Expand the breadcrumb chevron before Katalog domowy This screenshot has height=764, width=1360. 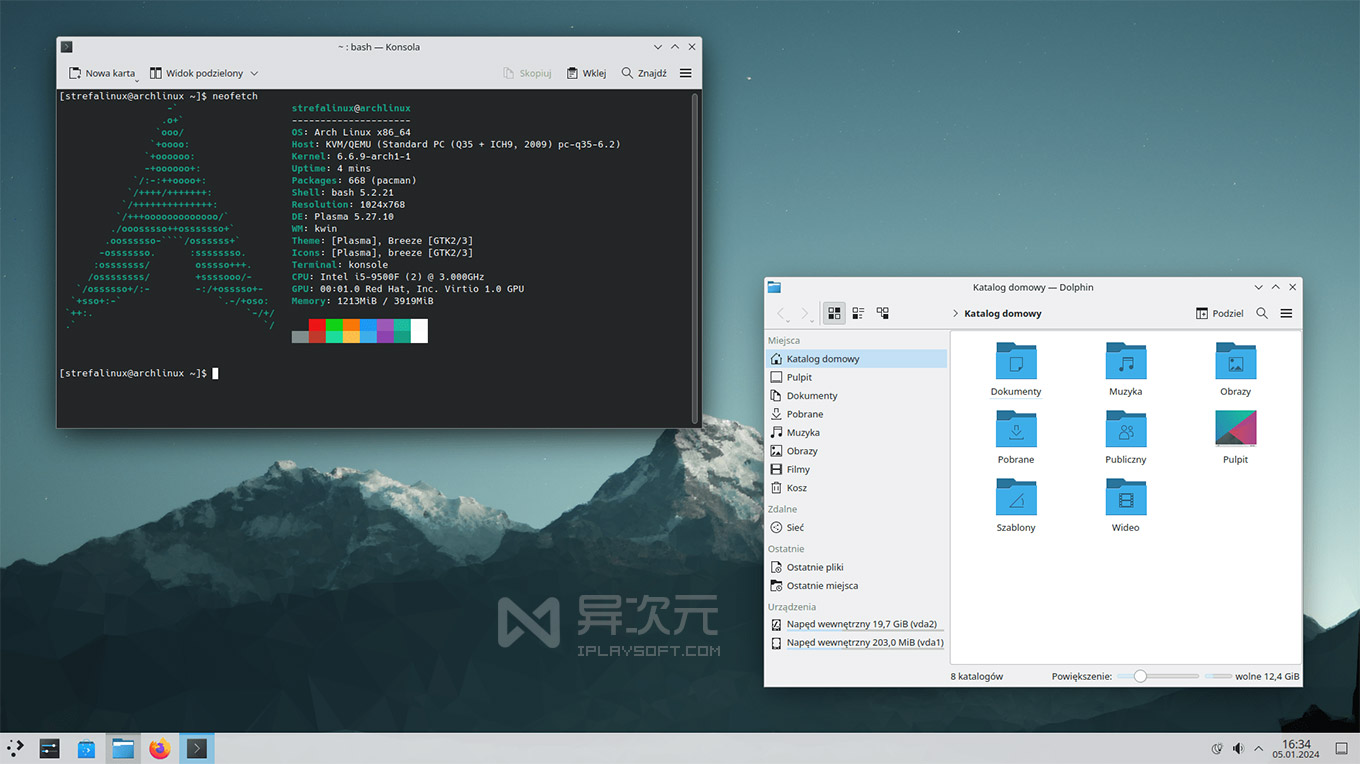pyautogui.click(x=955, y=312)
